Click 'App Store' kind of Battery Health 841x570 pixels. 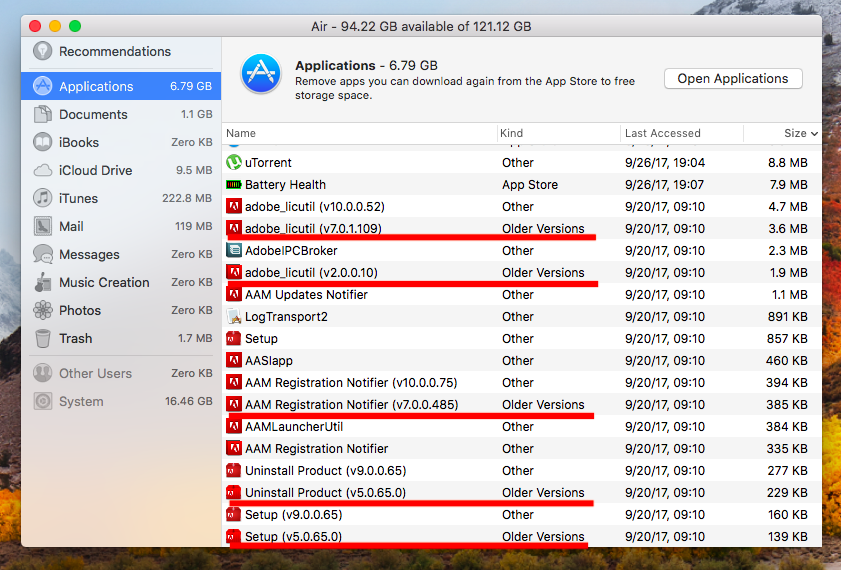coord(530,184)
